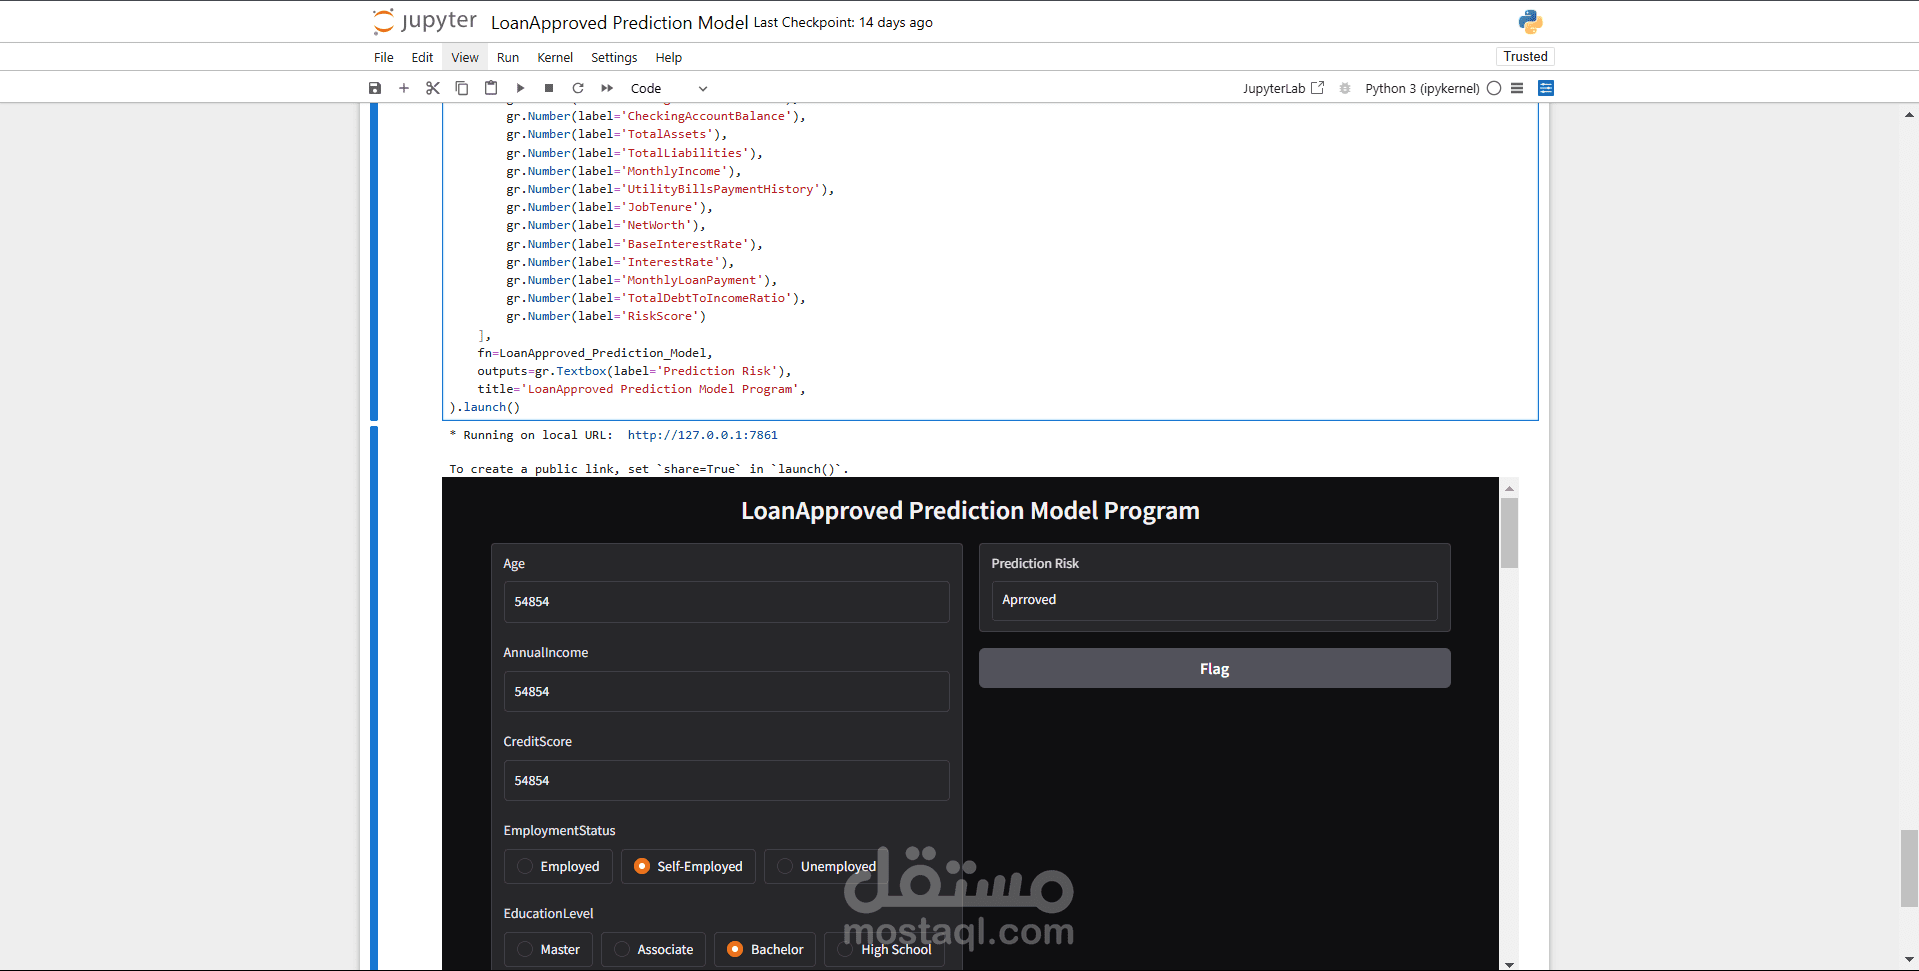Interrupt the kernel with stop icon
1919x971 pixels.
[x=549, y=88]
